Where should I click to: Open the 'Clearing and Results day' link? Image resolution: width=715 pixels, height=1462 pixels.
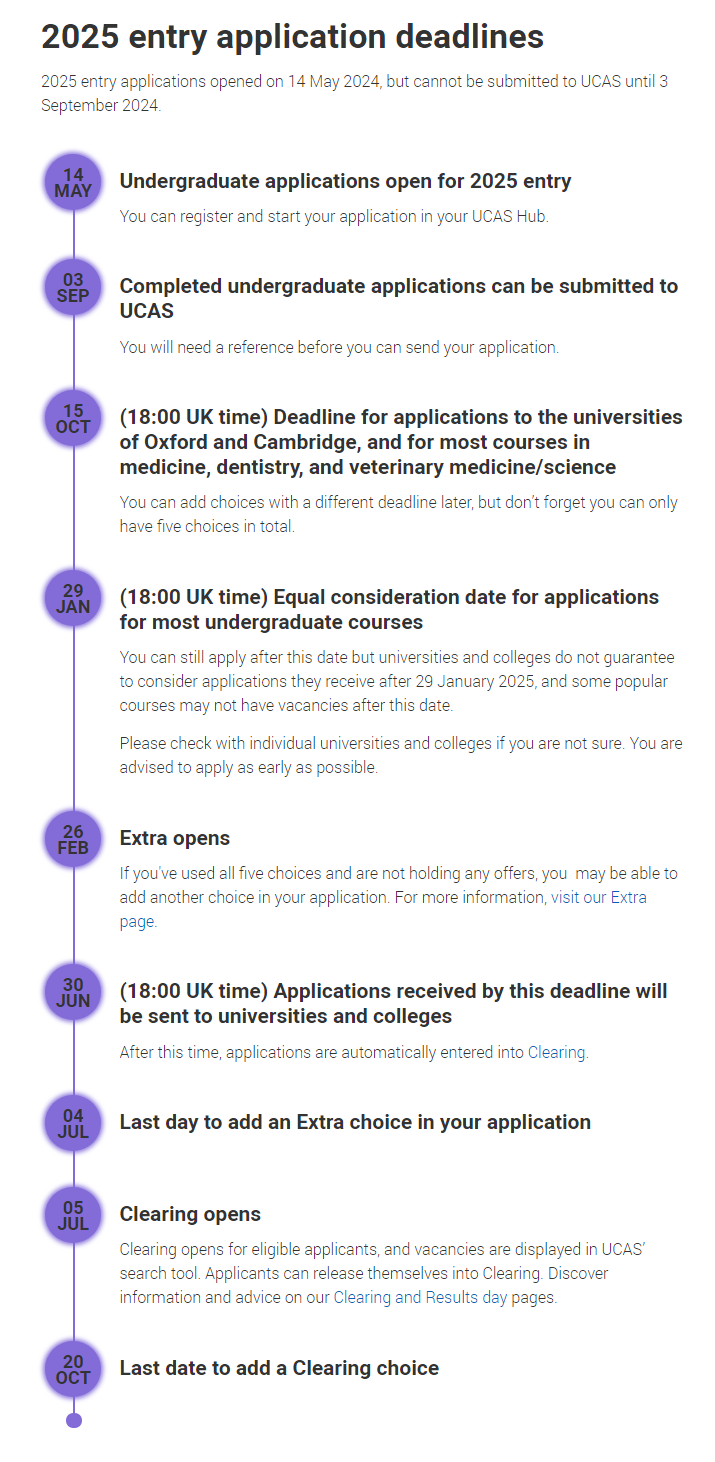420,1298
